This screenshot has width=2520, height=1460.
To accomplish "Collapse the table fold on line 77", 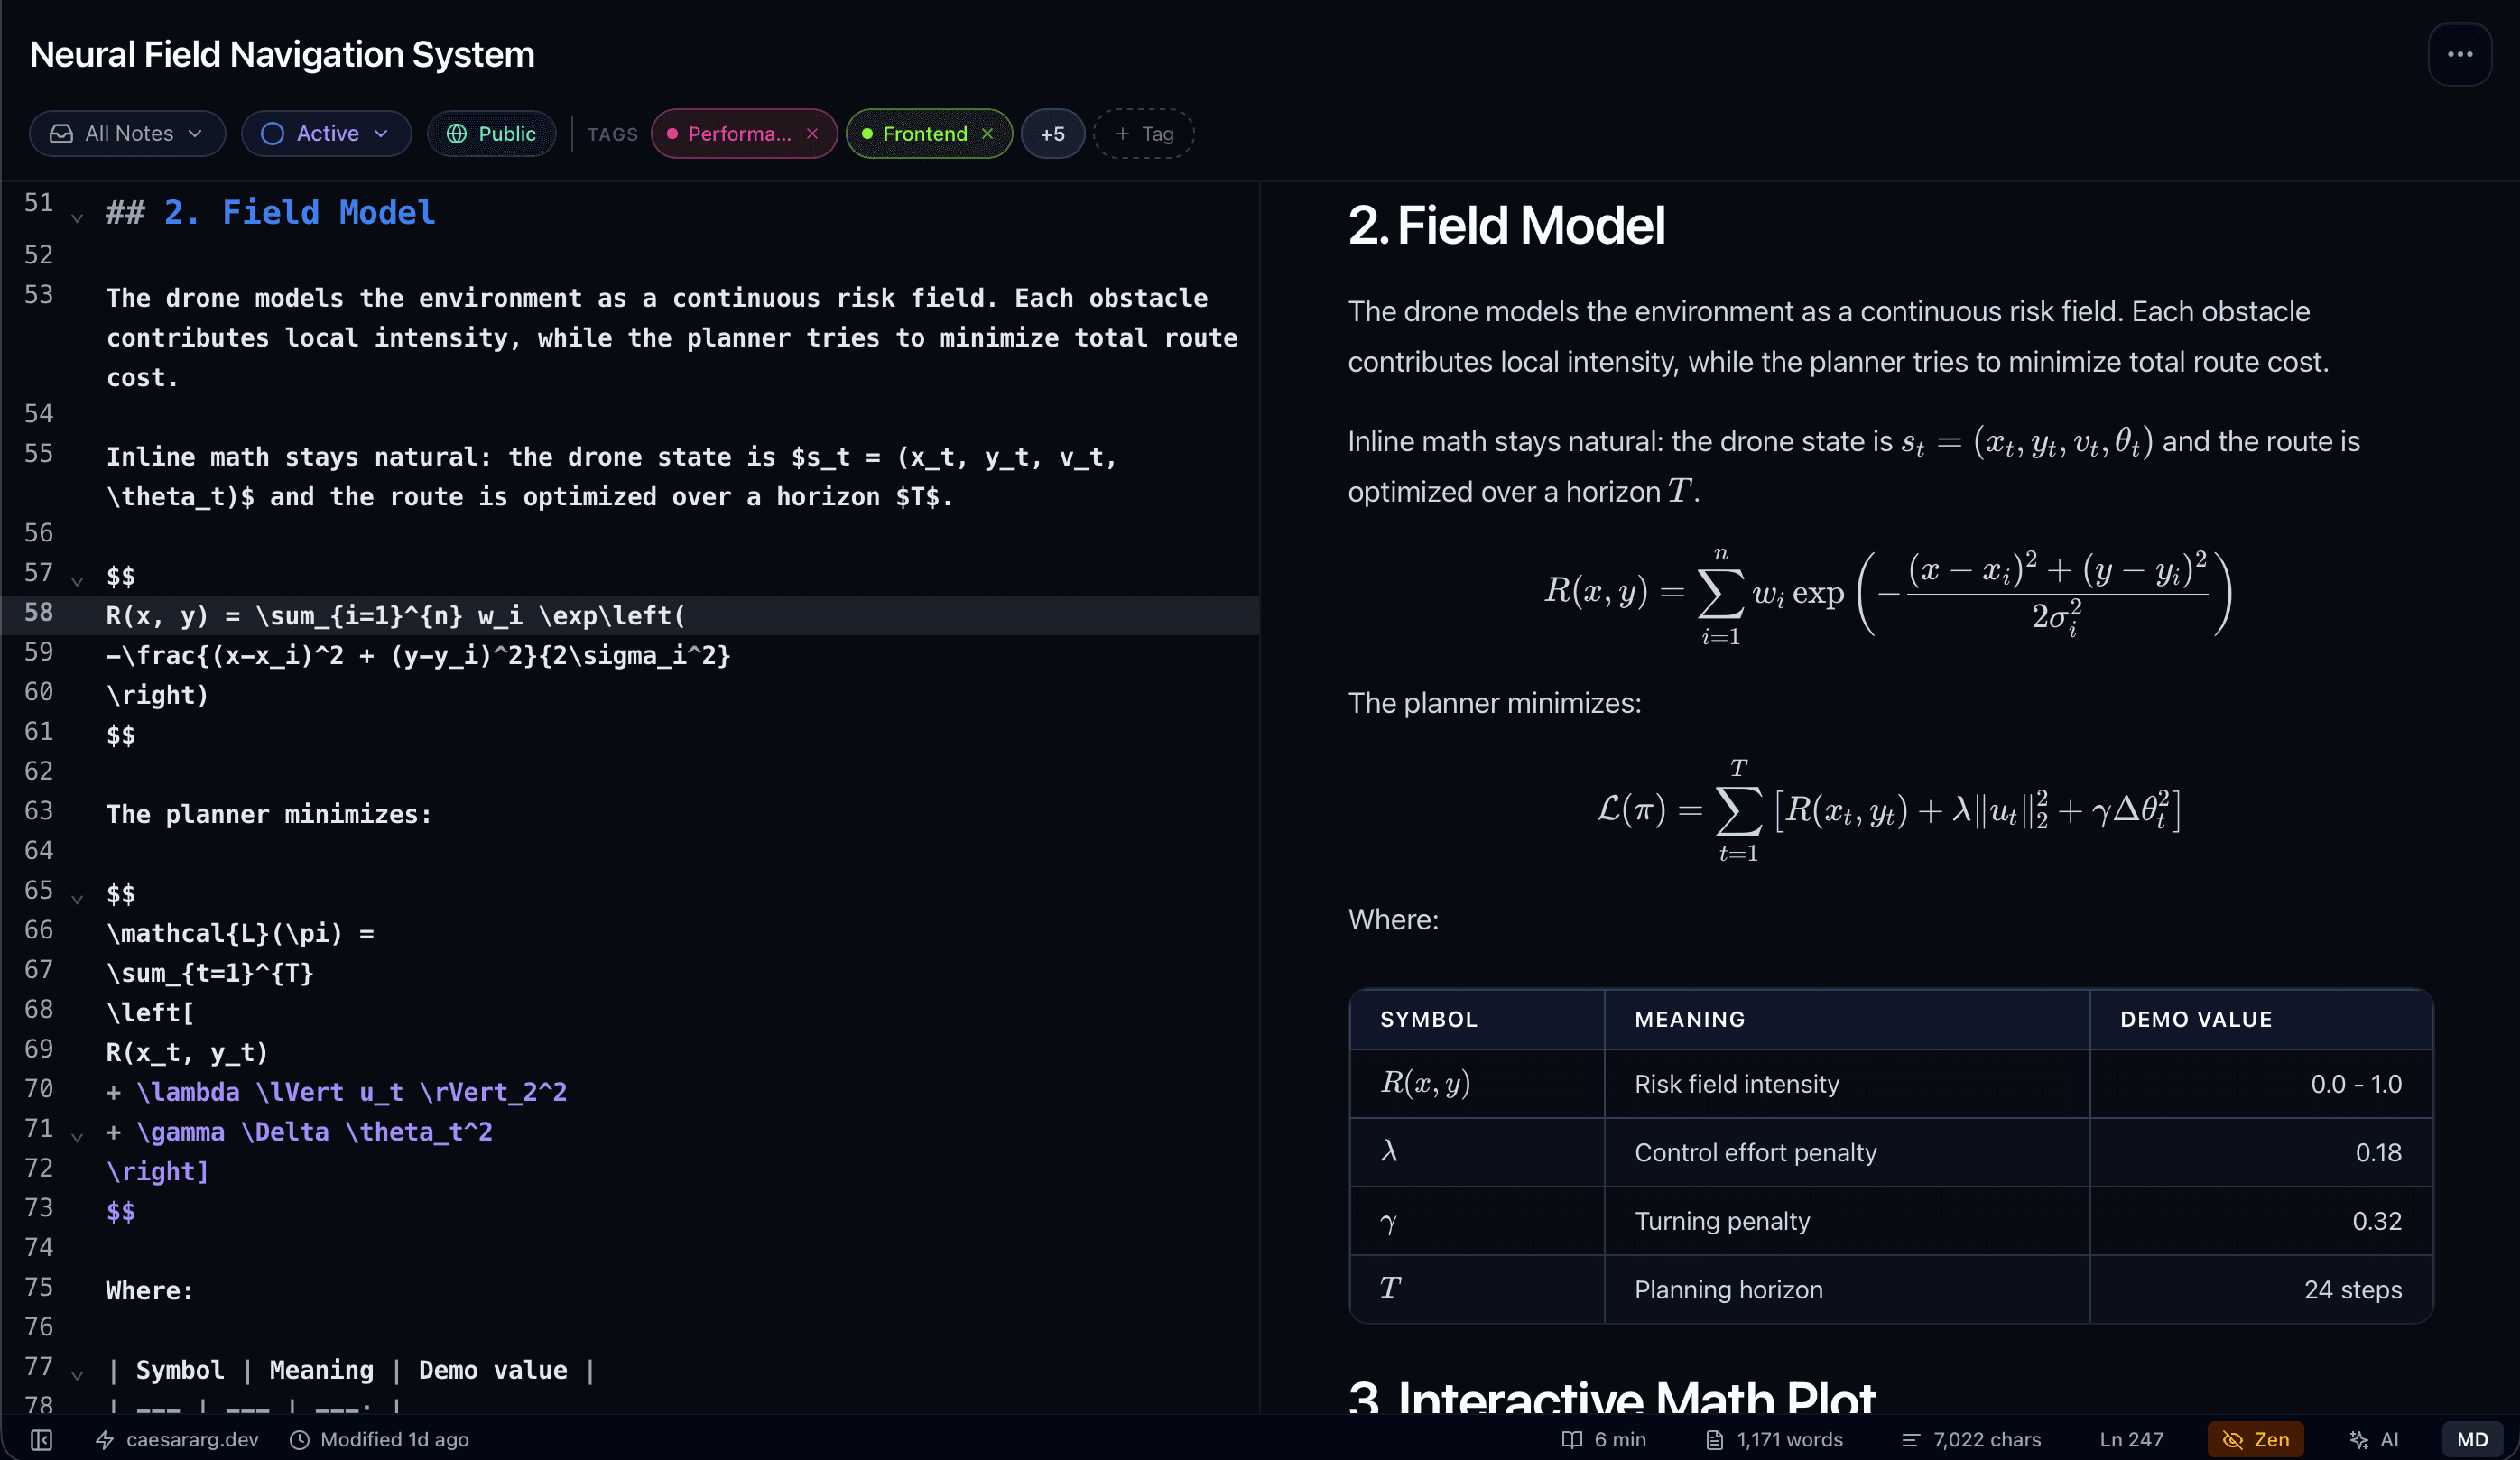I will tap(77, 1374).
